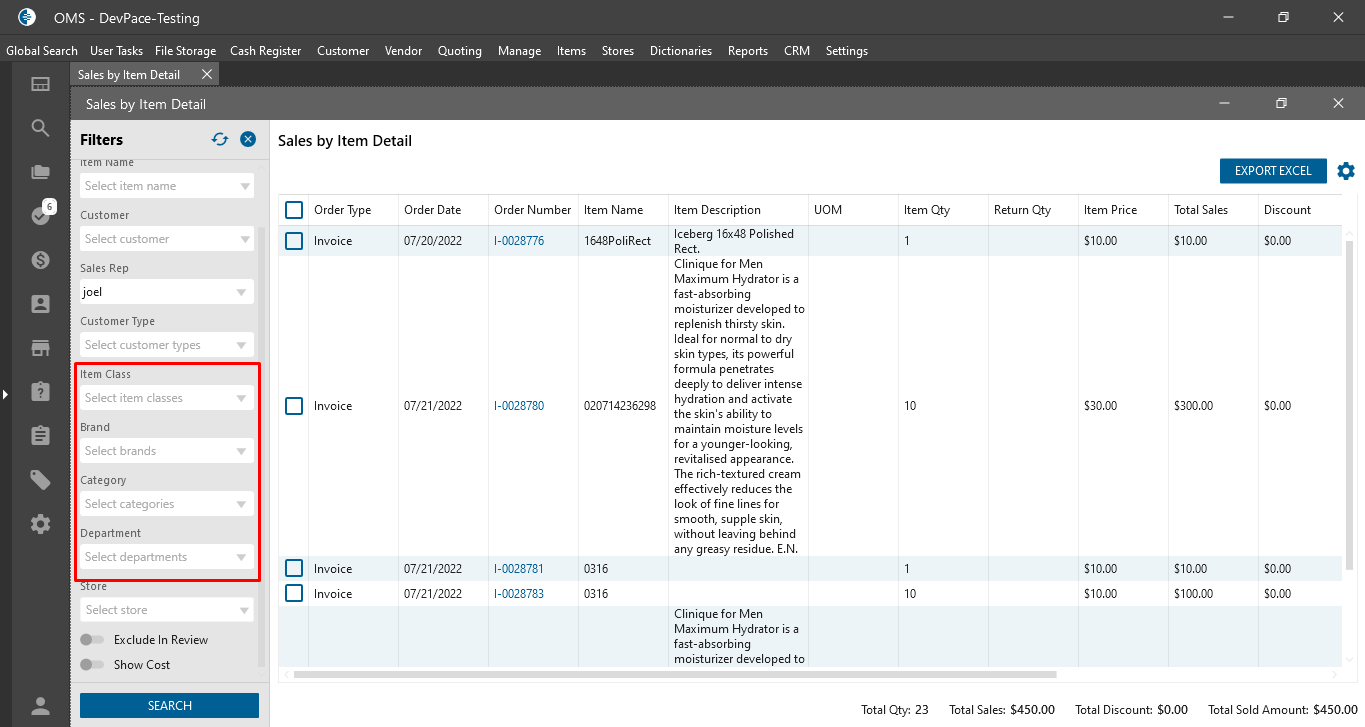Expand the Brand dropdown
Screen dimensions: 1365x727
166,451
